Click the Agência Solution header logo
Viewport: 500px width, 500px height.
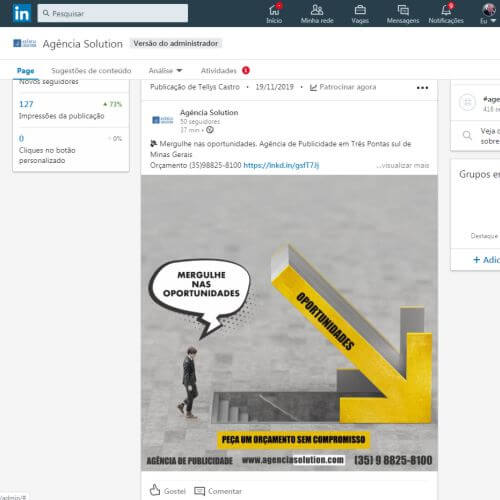pos(25,43)
